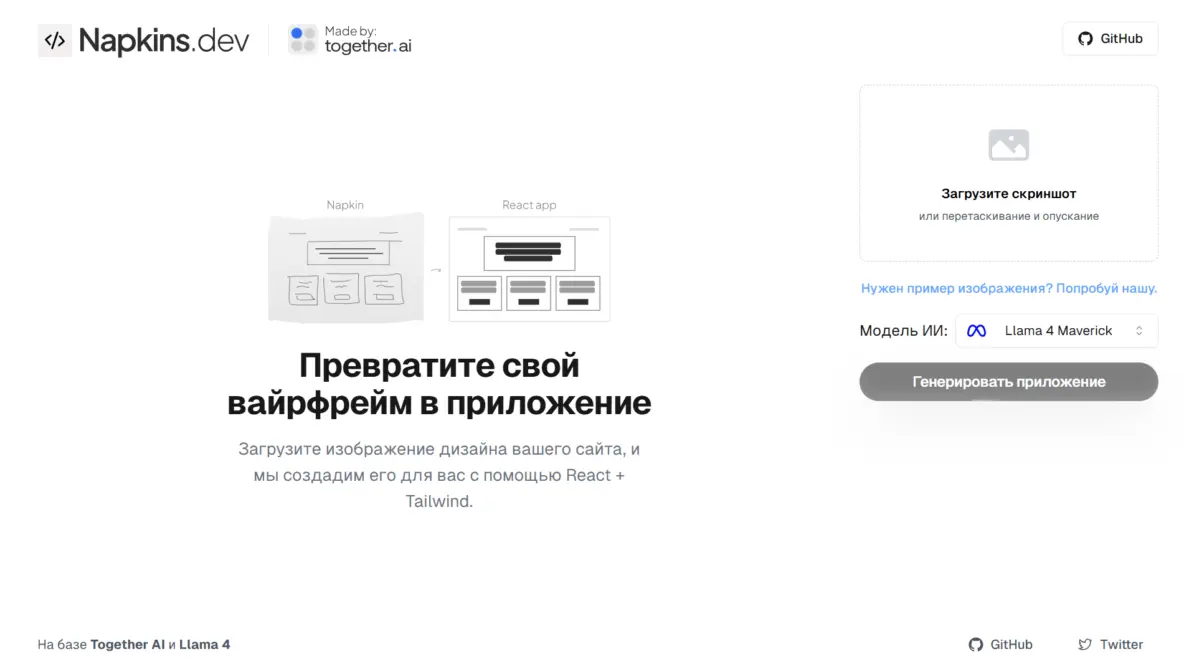Click the image placeholder icon in the upload area
The height and width of the screenshot is (672, 1184).
pos(1008,145)
